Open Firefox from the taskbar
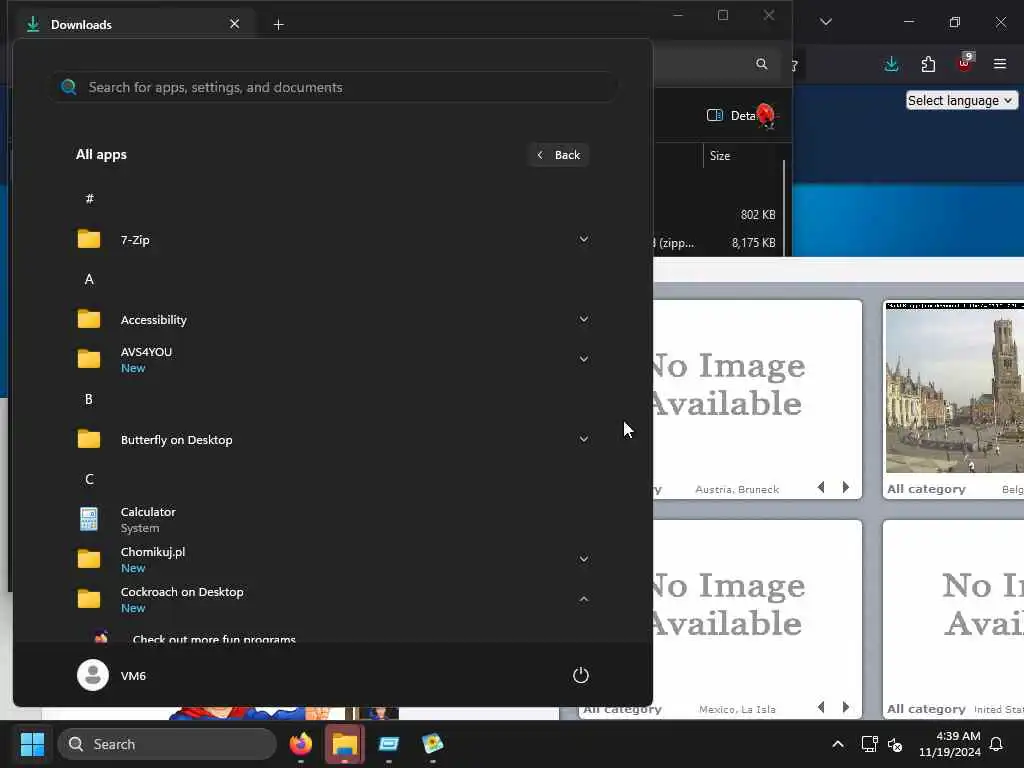The image size is (1024, 768). click(x=300, y=744)
